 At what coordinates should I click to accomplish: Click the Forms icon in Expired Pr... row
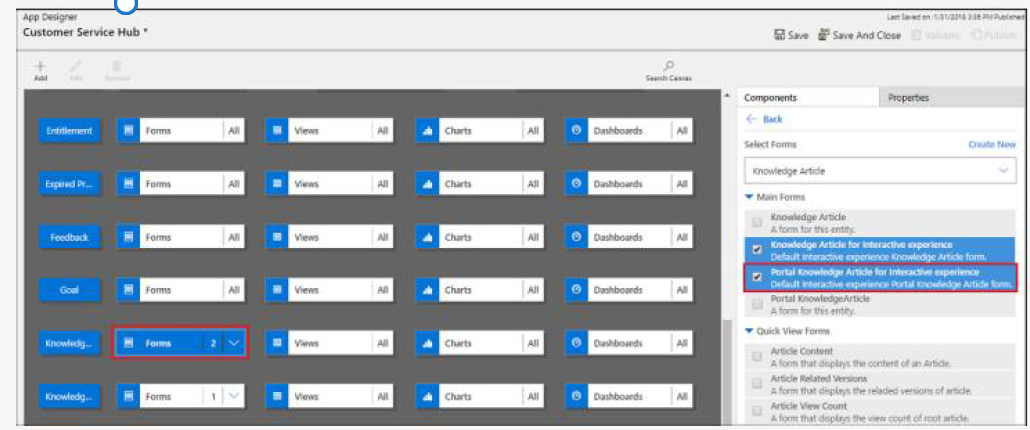[x=129, y=184]
